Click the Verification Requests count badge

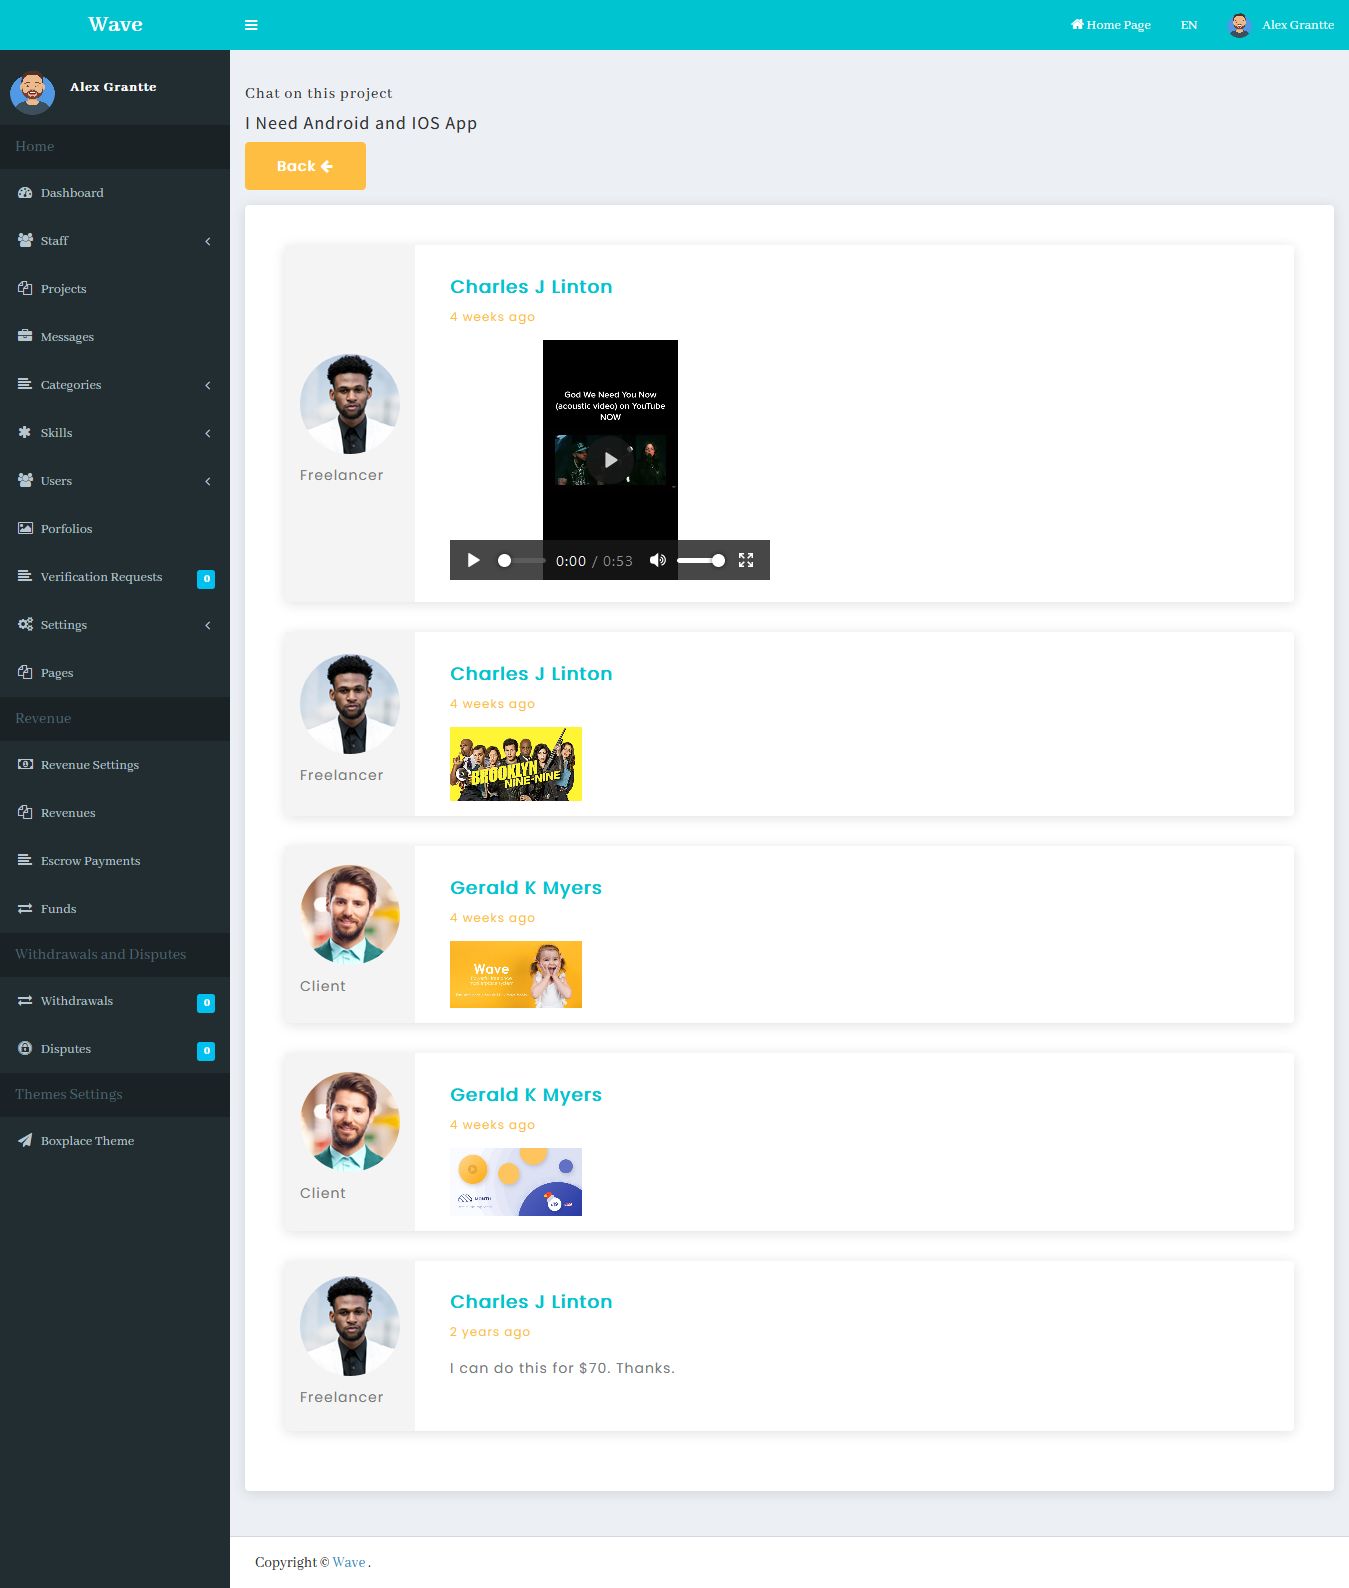(206, 578)
